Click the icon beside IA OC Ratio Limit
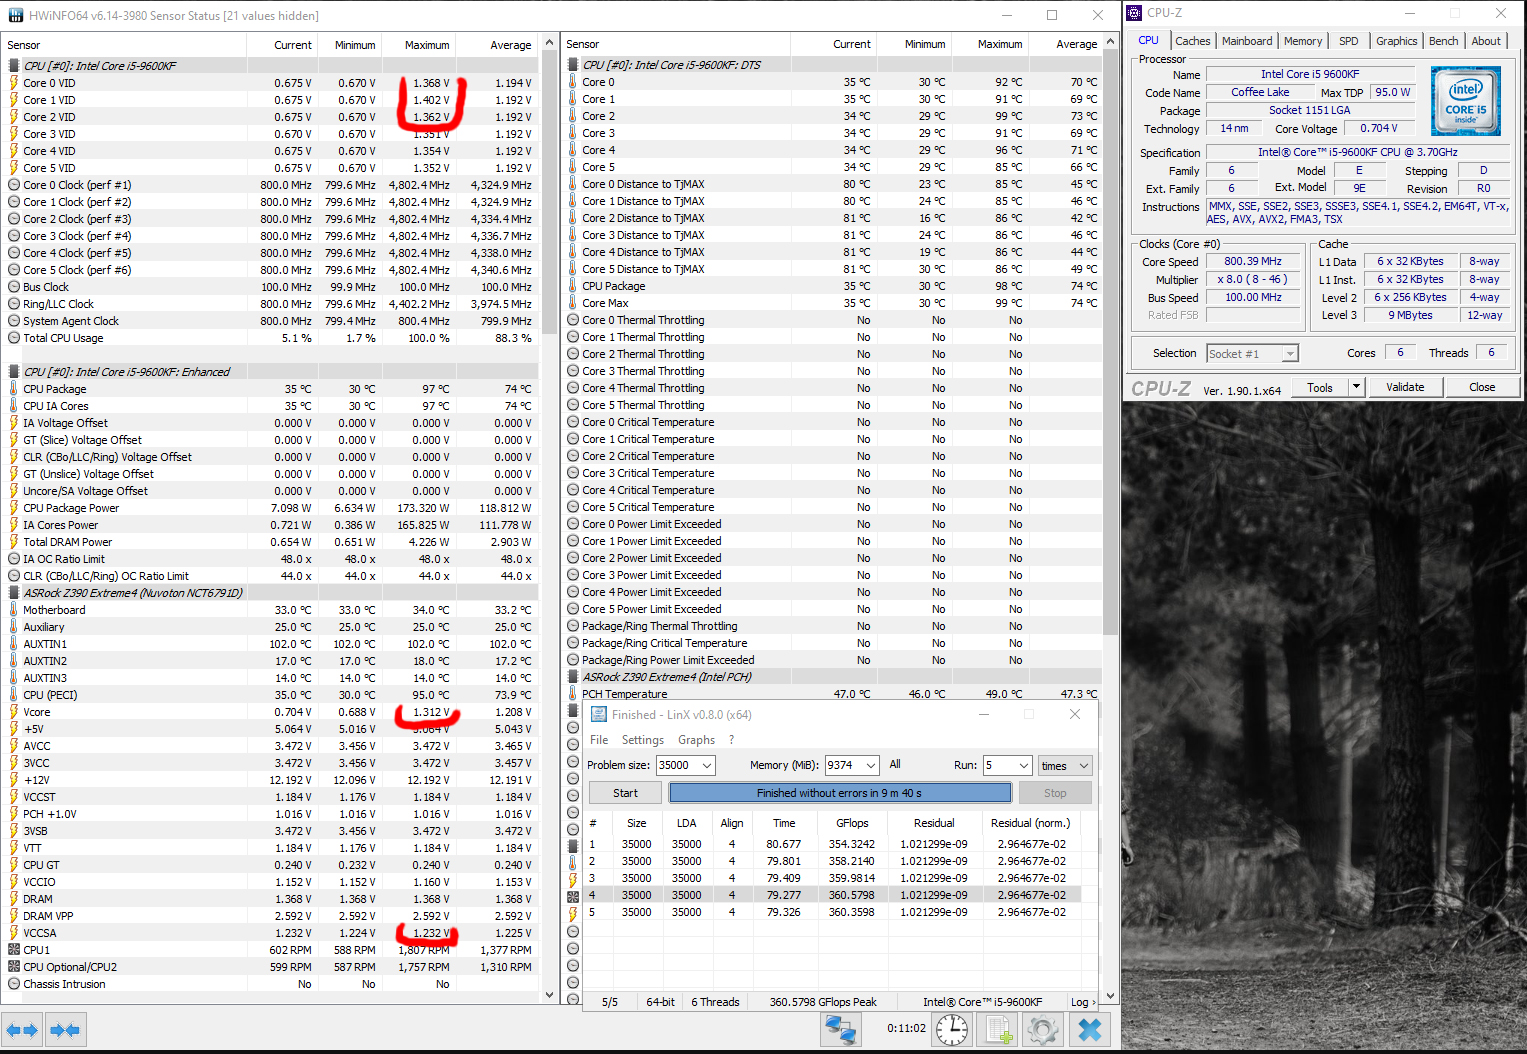1527x1054 pixels. (14, 559)
